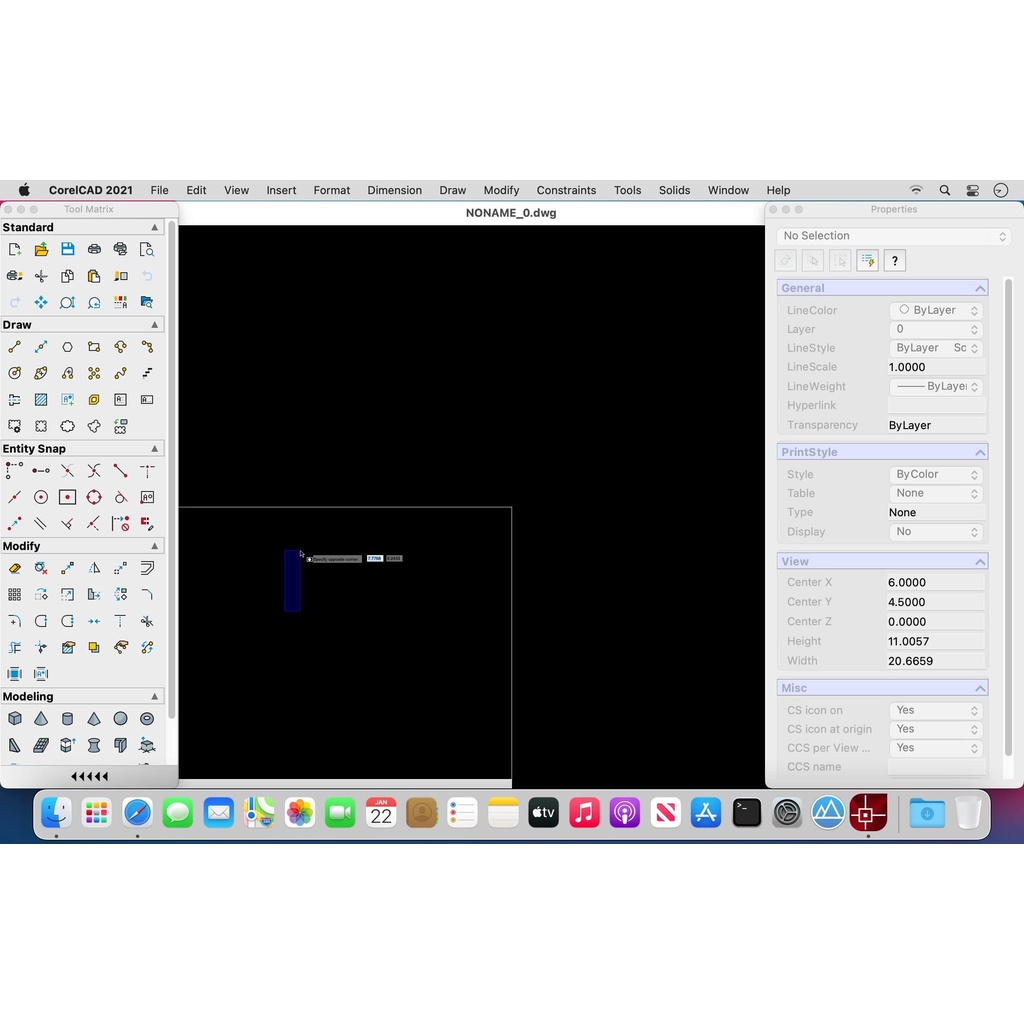Click the Save icon in Standard toolbar
The image size is (1024, 1024).
(x=67, y=249)
